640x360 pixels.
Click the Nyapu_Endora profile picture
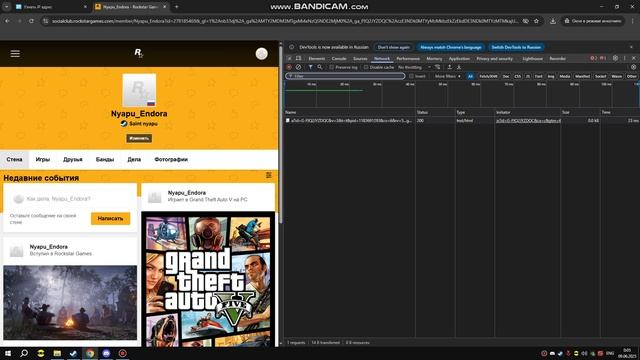[x=139, y=90]
